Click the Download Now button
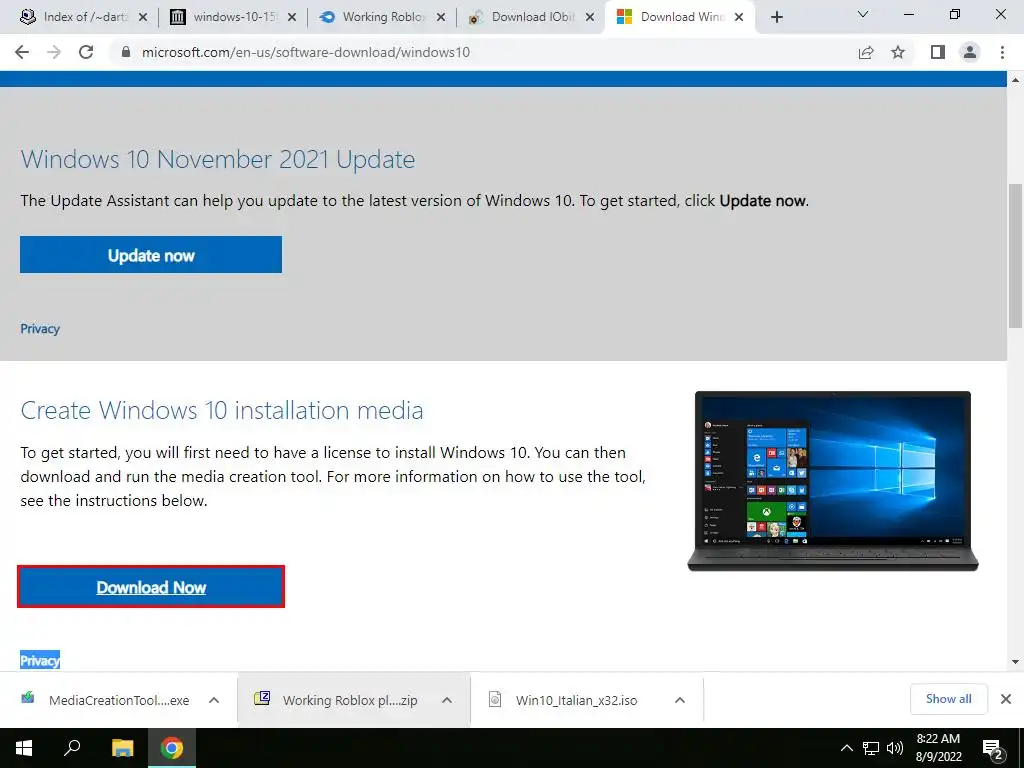This screenshot has height=768, width=1024. tap(151, 587)
